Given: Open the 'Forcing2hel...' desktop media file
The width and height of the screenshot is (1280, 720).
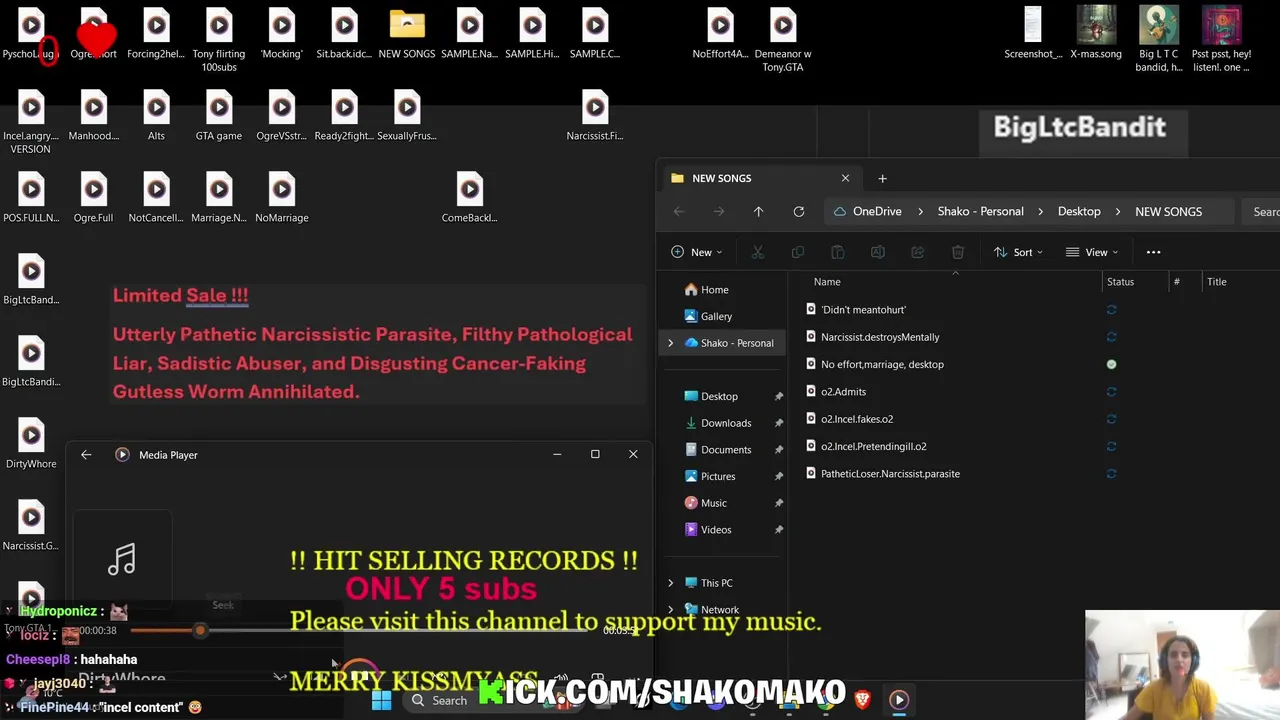Looking at the screenshot, I should point(156,35).
